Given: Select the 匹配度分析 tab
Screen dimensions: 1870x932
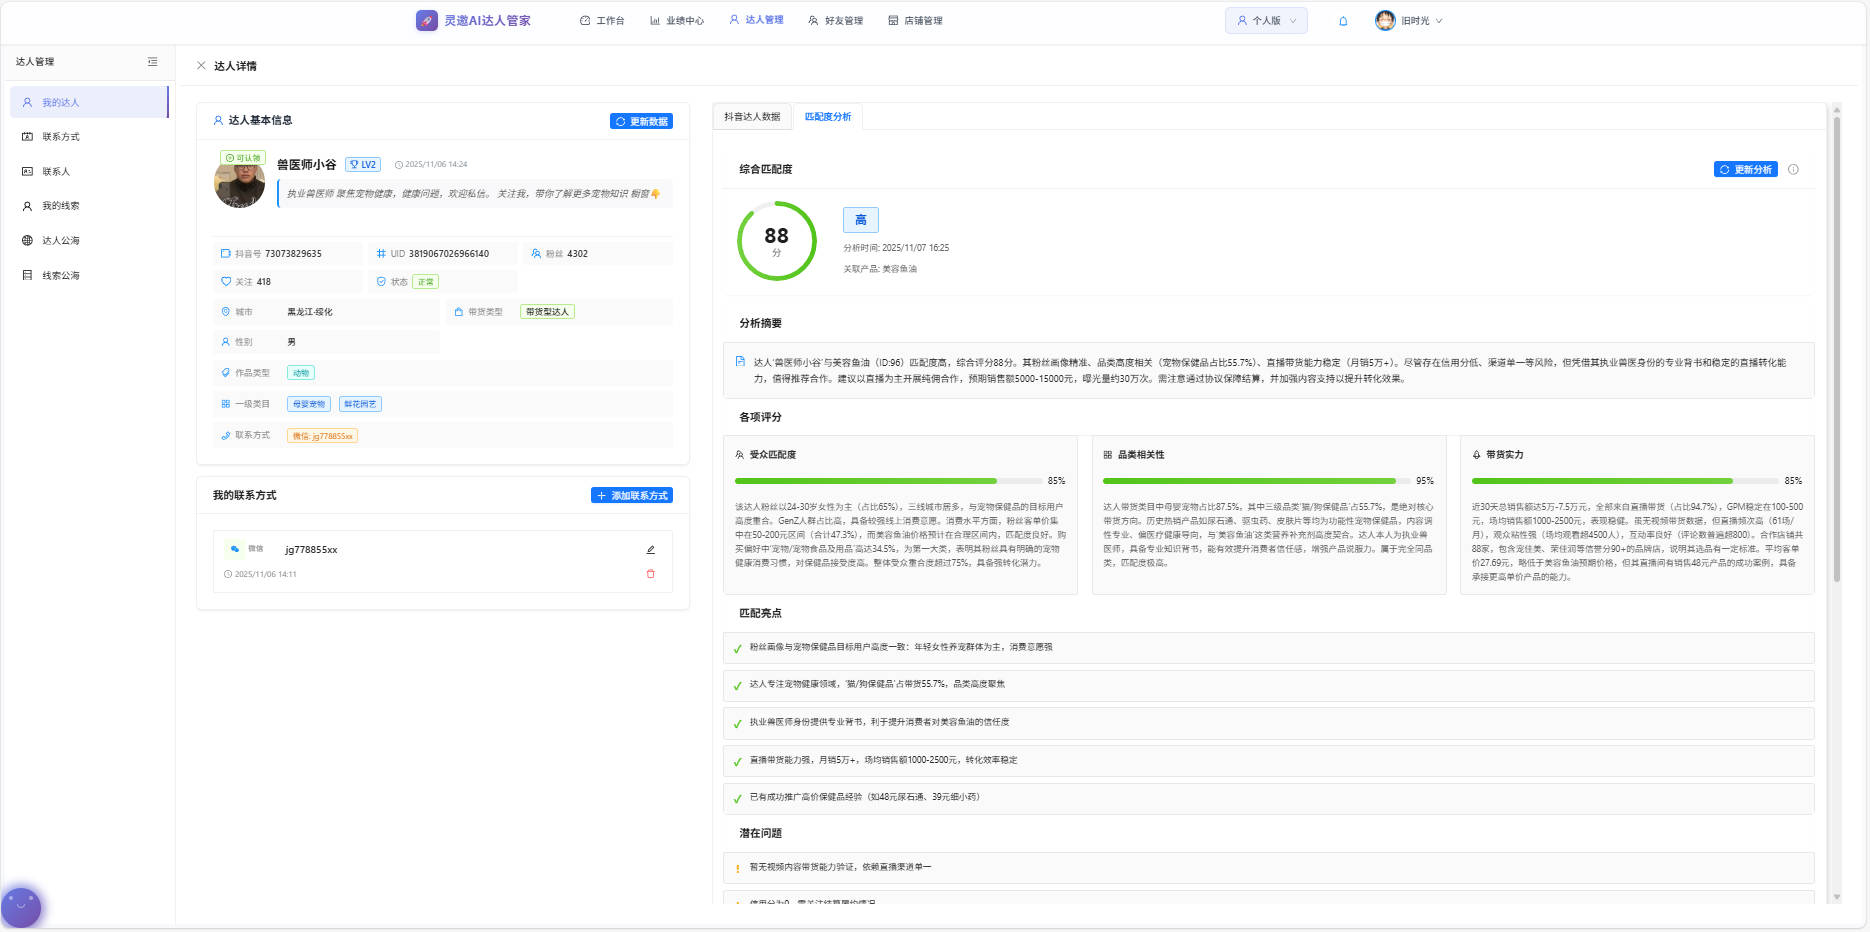Looking at the screenshot, I should 828,117.
